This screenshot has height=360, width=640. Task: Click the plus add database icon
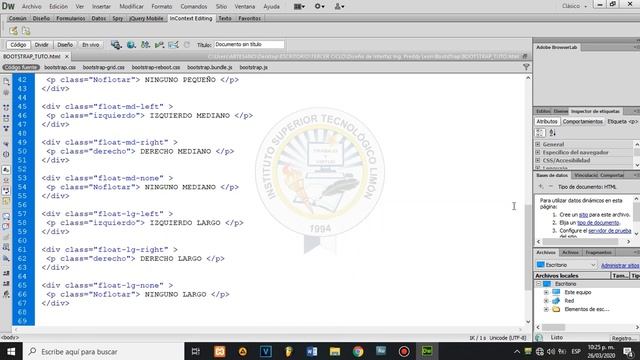pos(541,187)
